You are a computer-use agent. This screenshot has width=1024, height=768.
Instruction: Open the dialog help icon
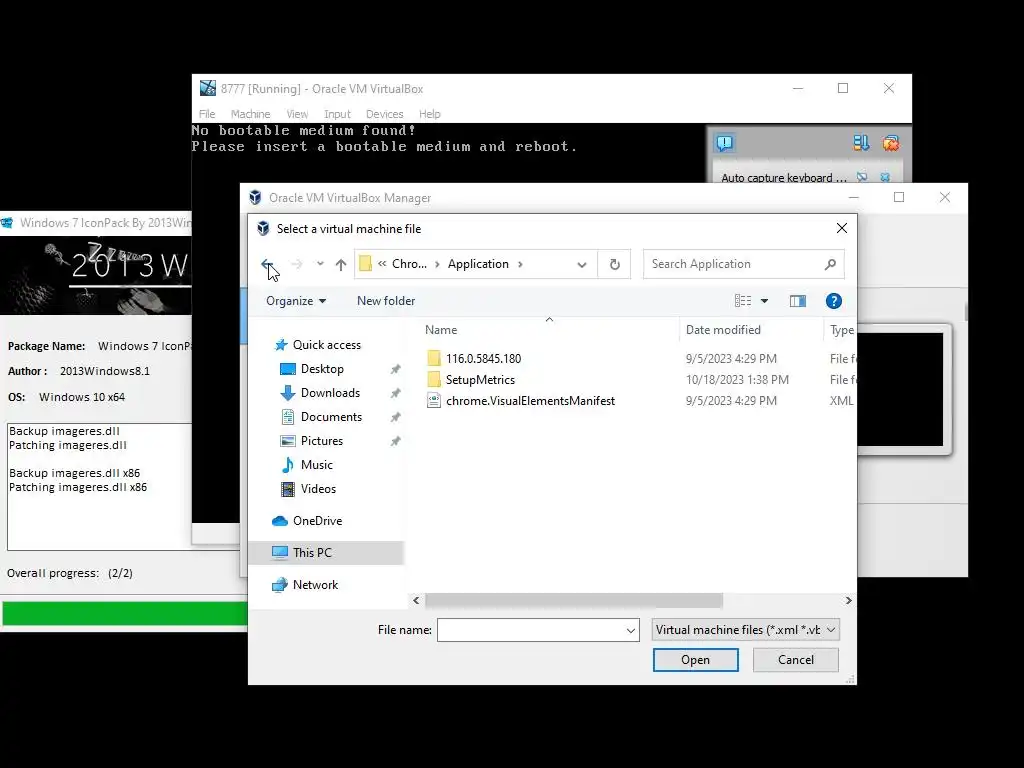(x=833, y=300)
